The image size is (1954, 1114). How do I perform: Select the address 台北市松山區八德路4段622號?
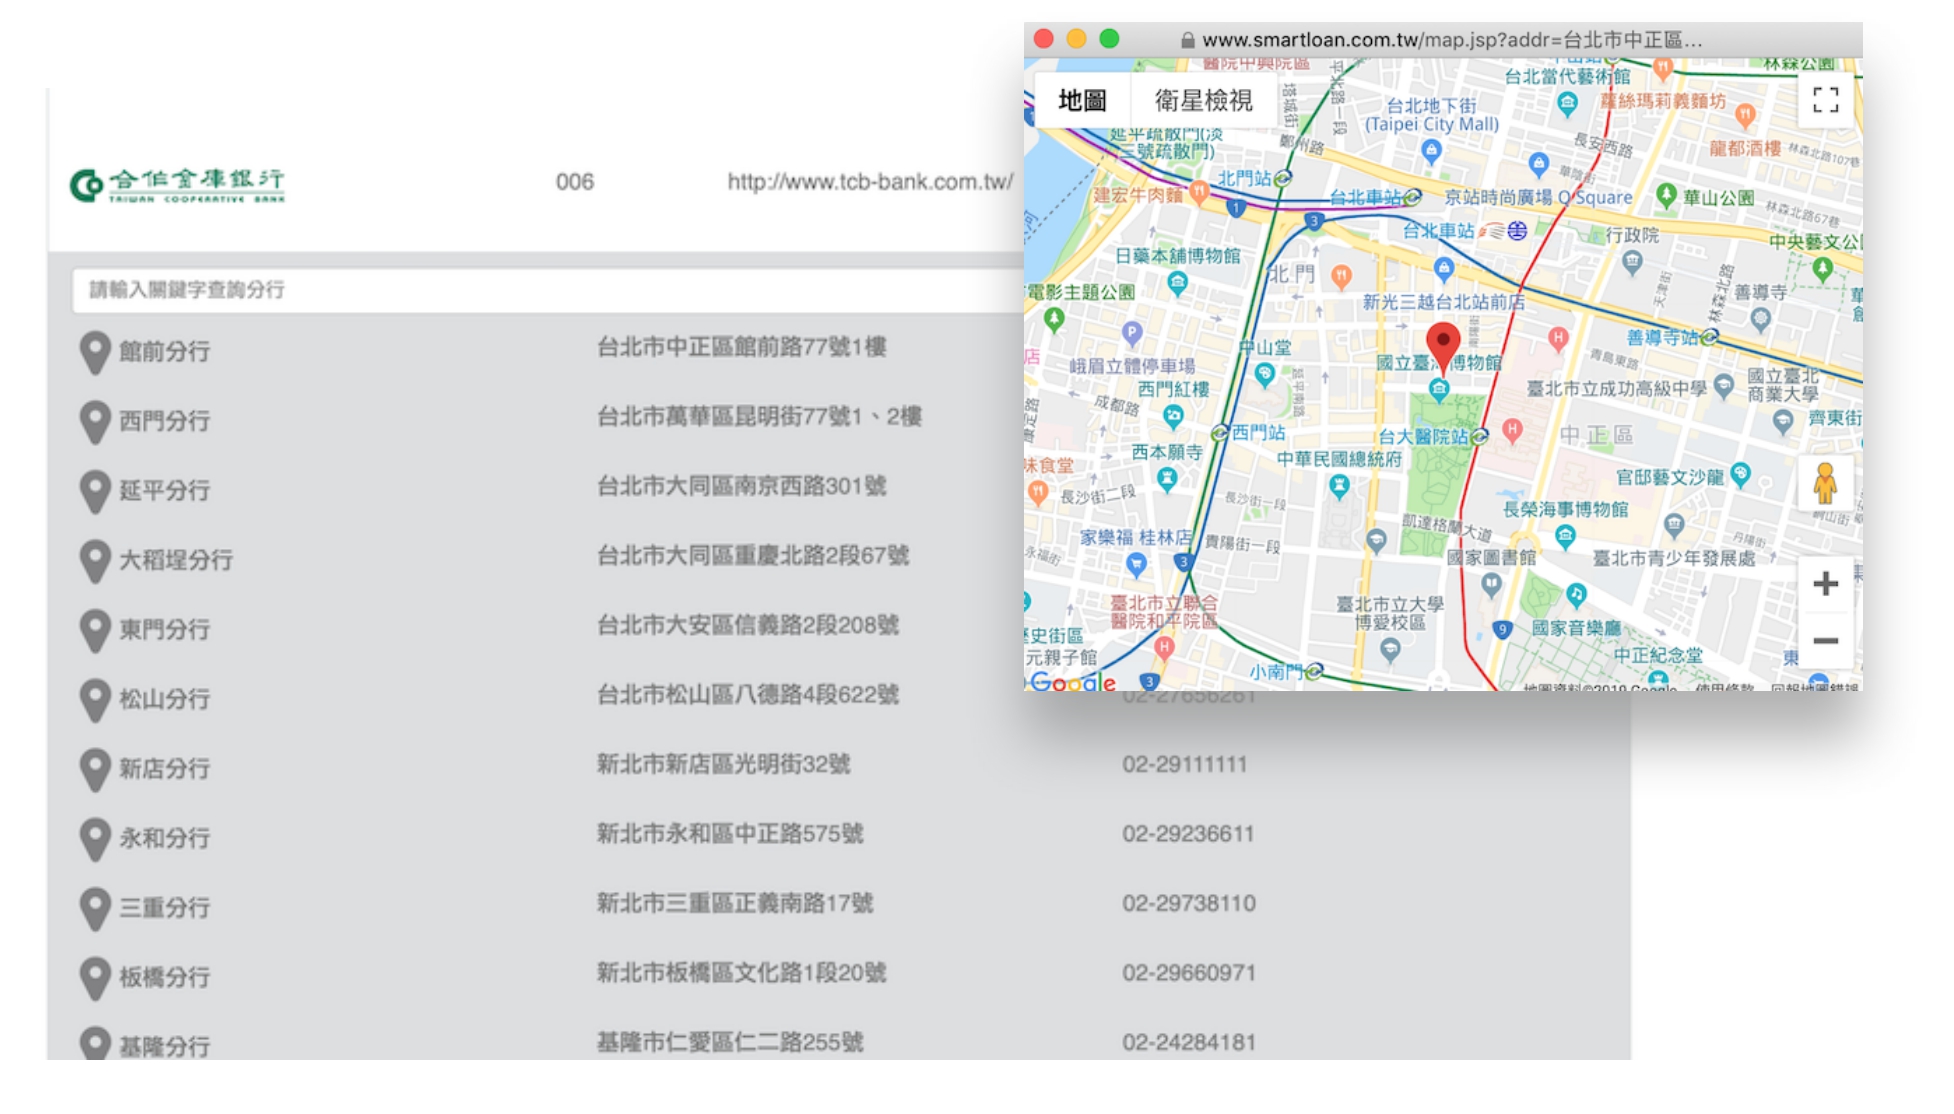click(748, 694)
